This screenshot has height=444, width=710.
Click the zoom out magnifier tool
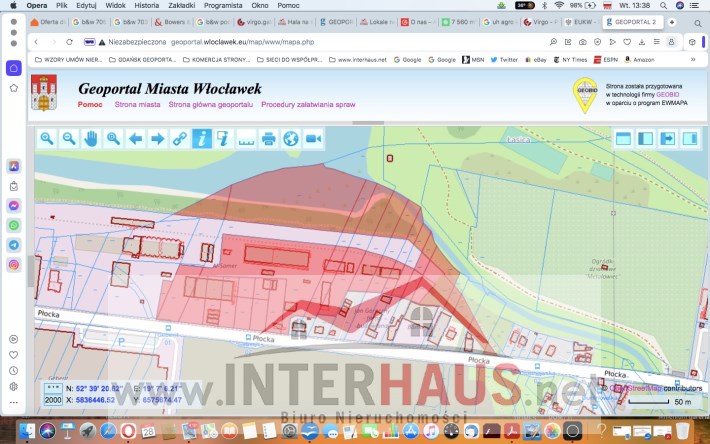(69, 139)
